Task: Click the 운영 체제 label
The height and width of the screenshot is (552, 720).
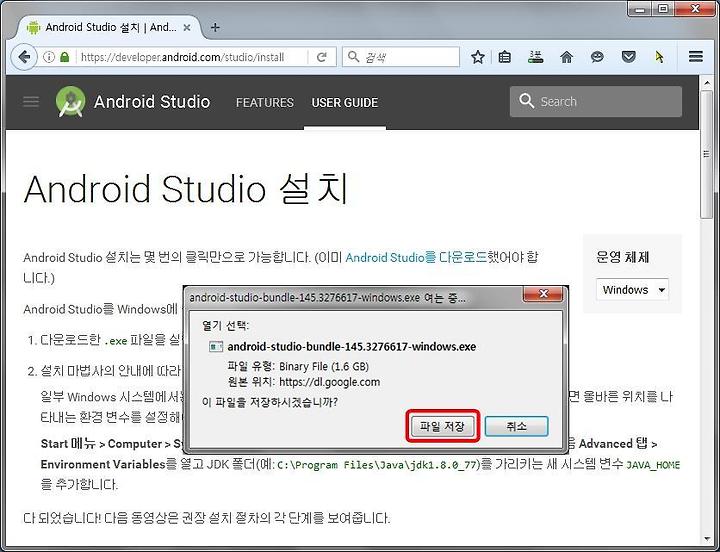Action: [623, 257]
